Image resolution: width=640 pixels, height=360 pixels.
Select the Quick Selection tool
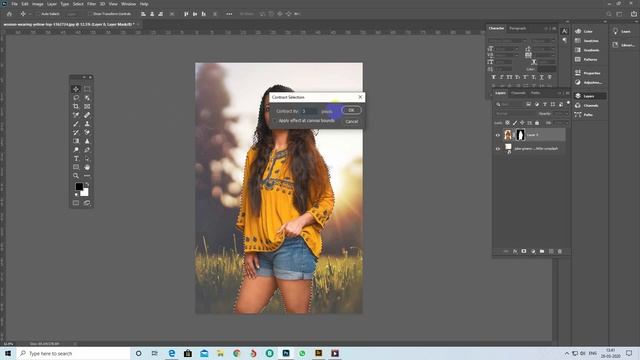(x=87, y=98)
